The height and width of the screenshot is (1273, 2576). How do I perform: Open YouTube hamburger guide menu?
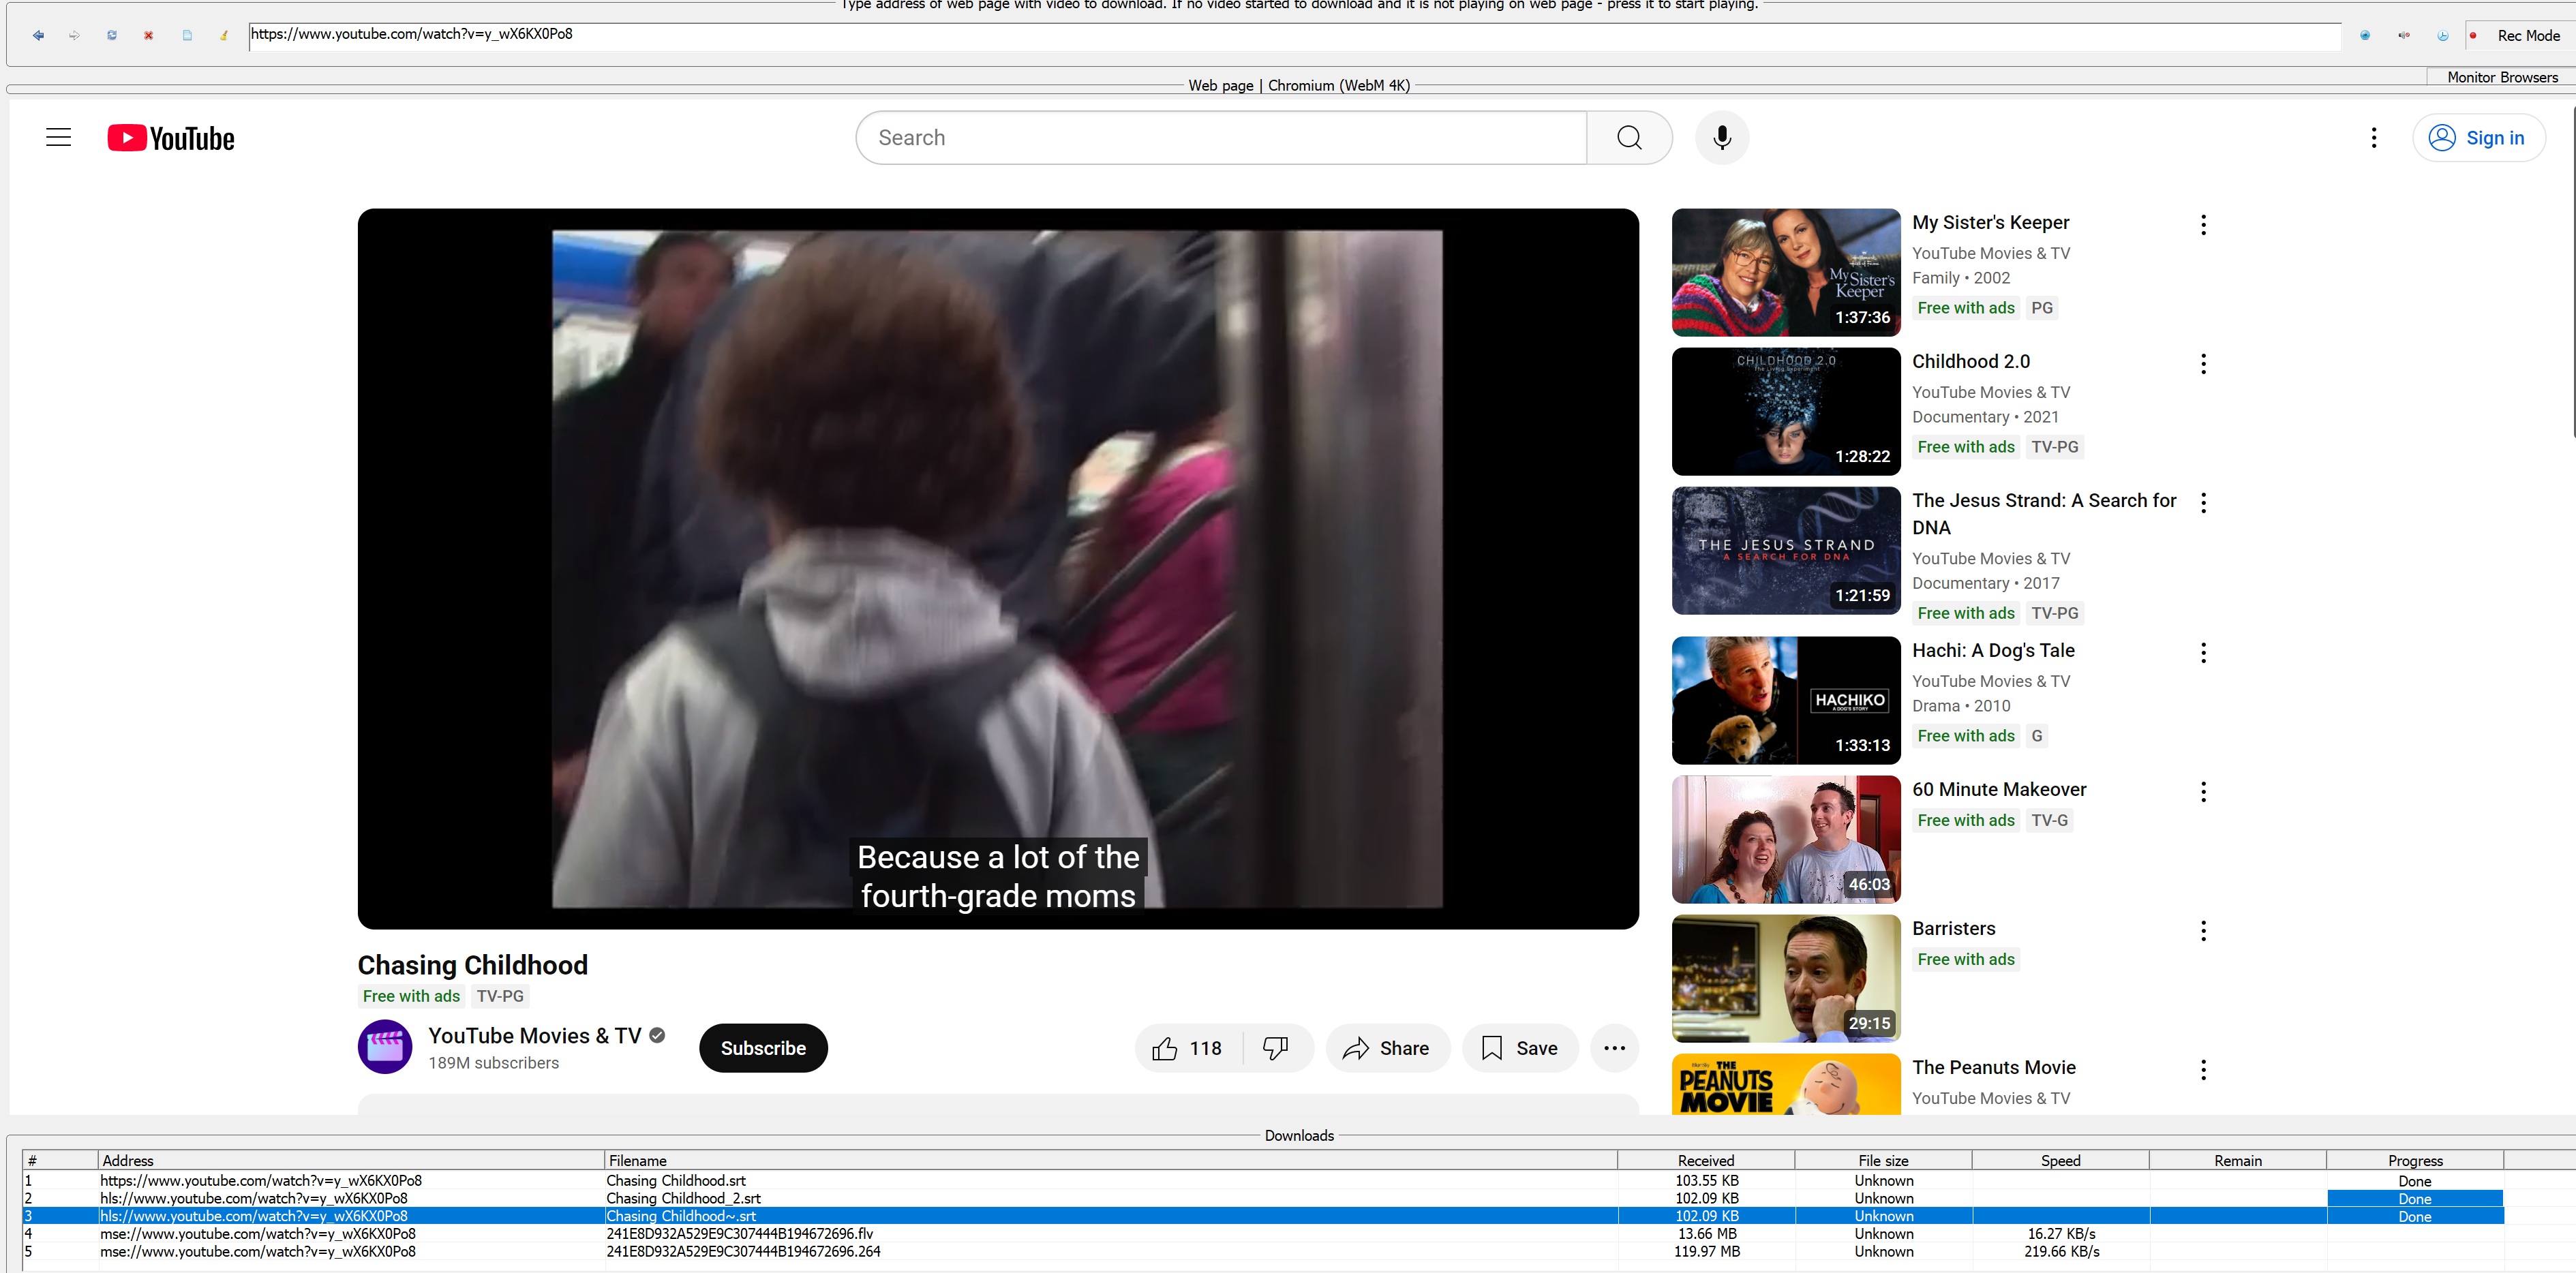pos(59,138)
